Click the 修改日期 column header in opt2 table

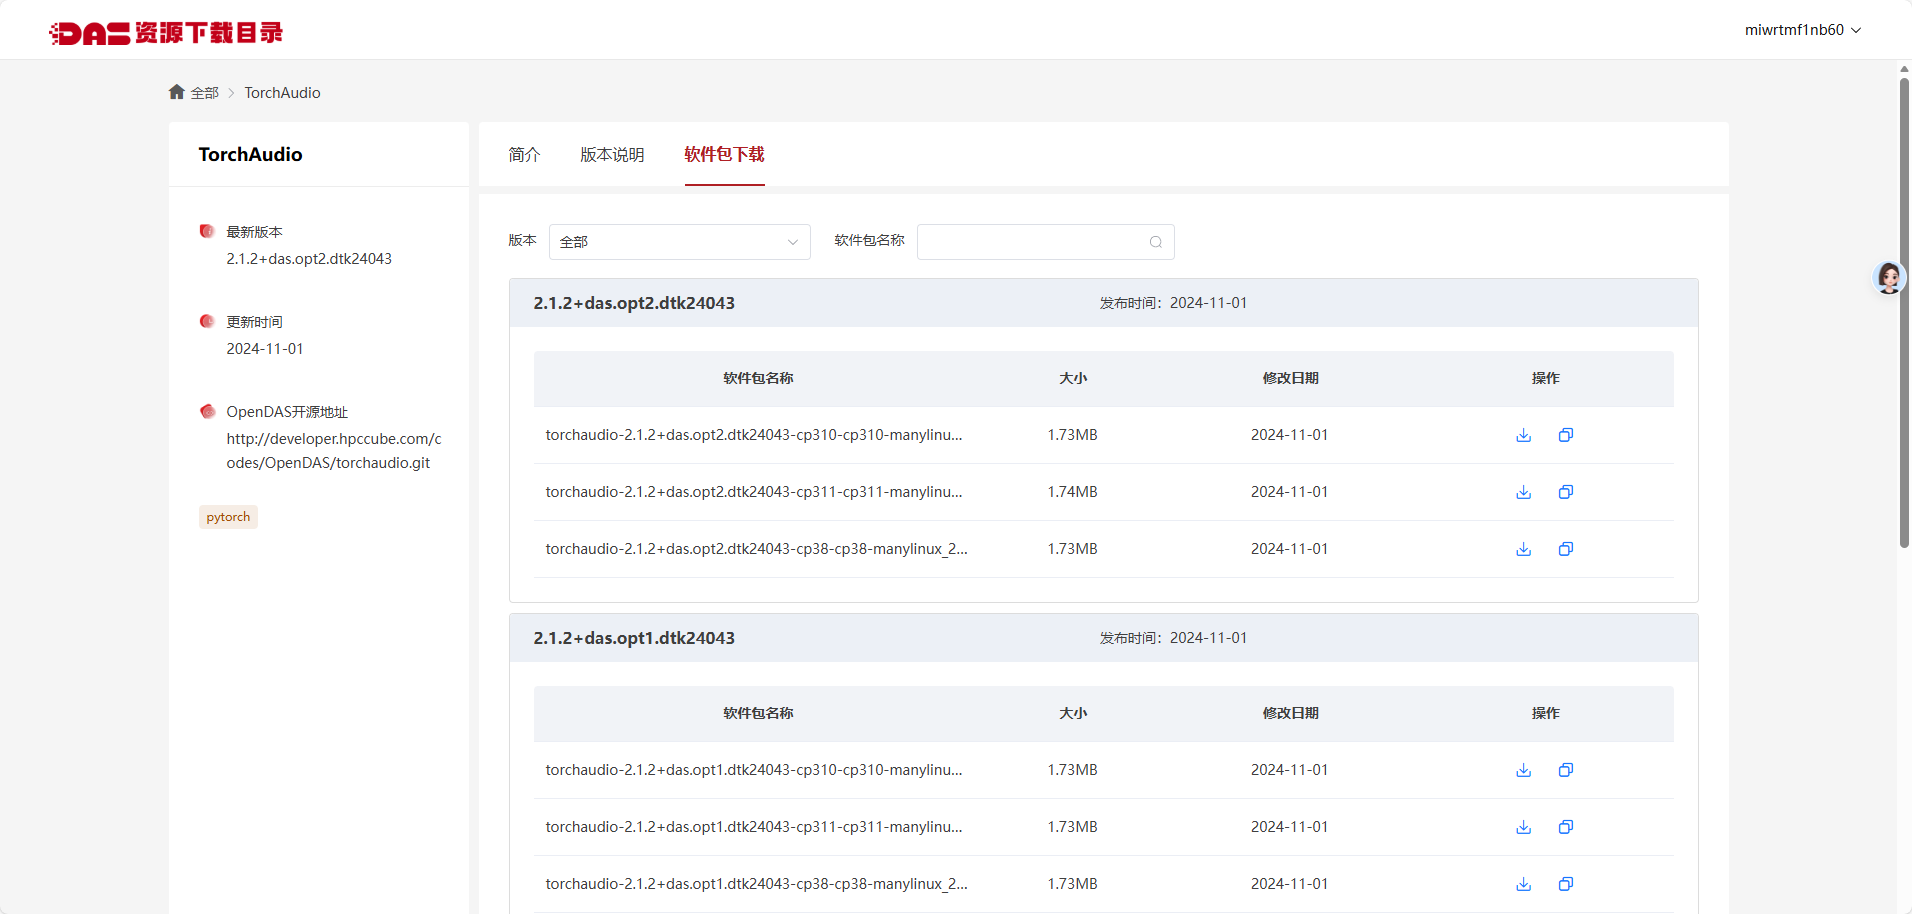pos(1290,378)
